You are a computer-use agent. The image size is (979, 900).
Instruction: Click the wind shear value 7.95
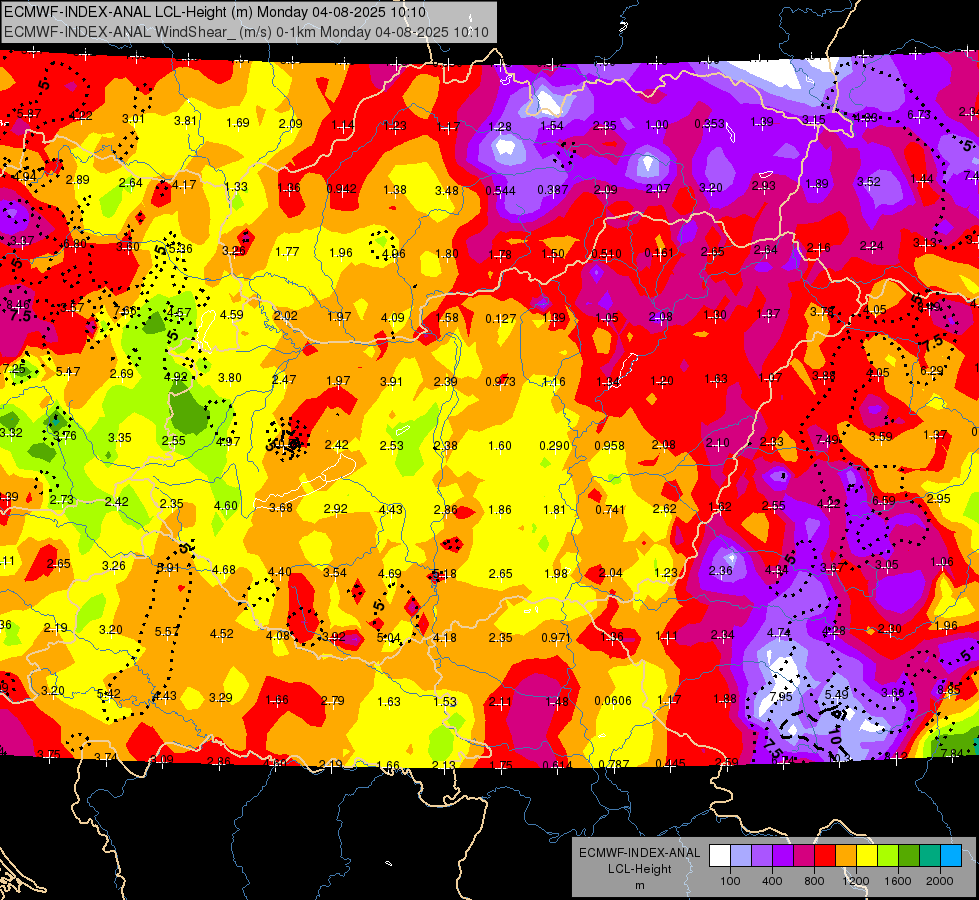(x=781, y=696)
